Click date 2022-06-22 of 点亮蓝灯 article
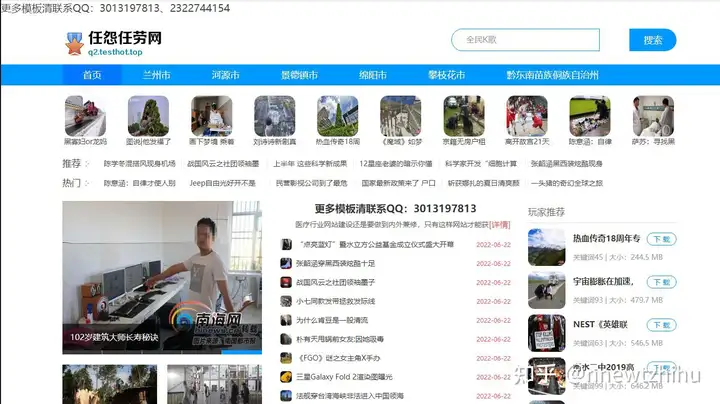The width and height of the screenshot is (720, 404). (x=493, y=245)
